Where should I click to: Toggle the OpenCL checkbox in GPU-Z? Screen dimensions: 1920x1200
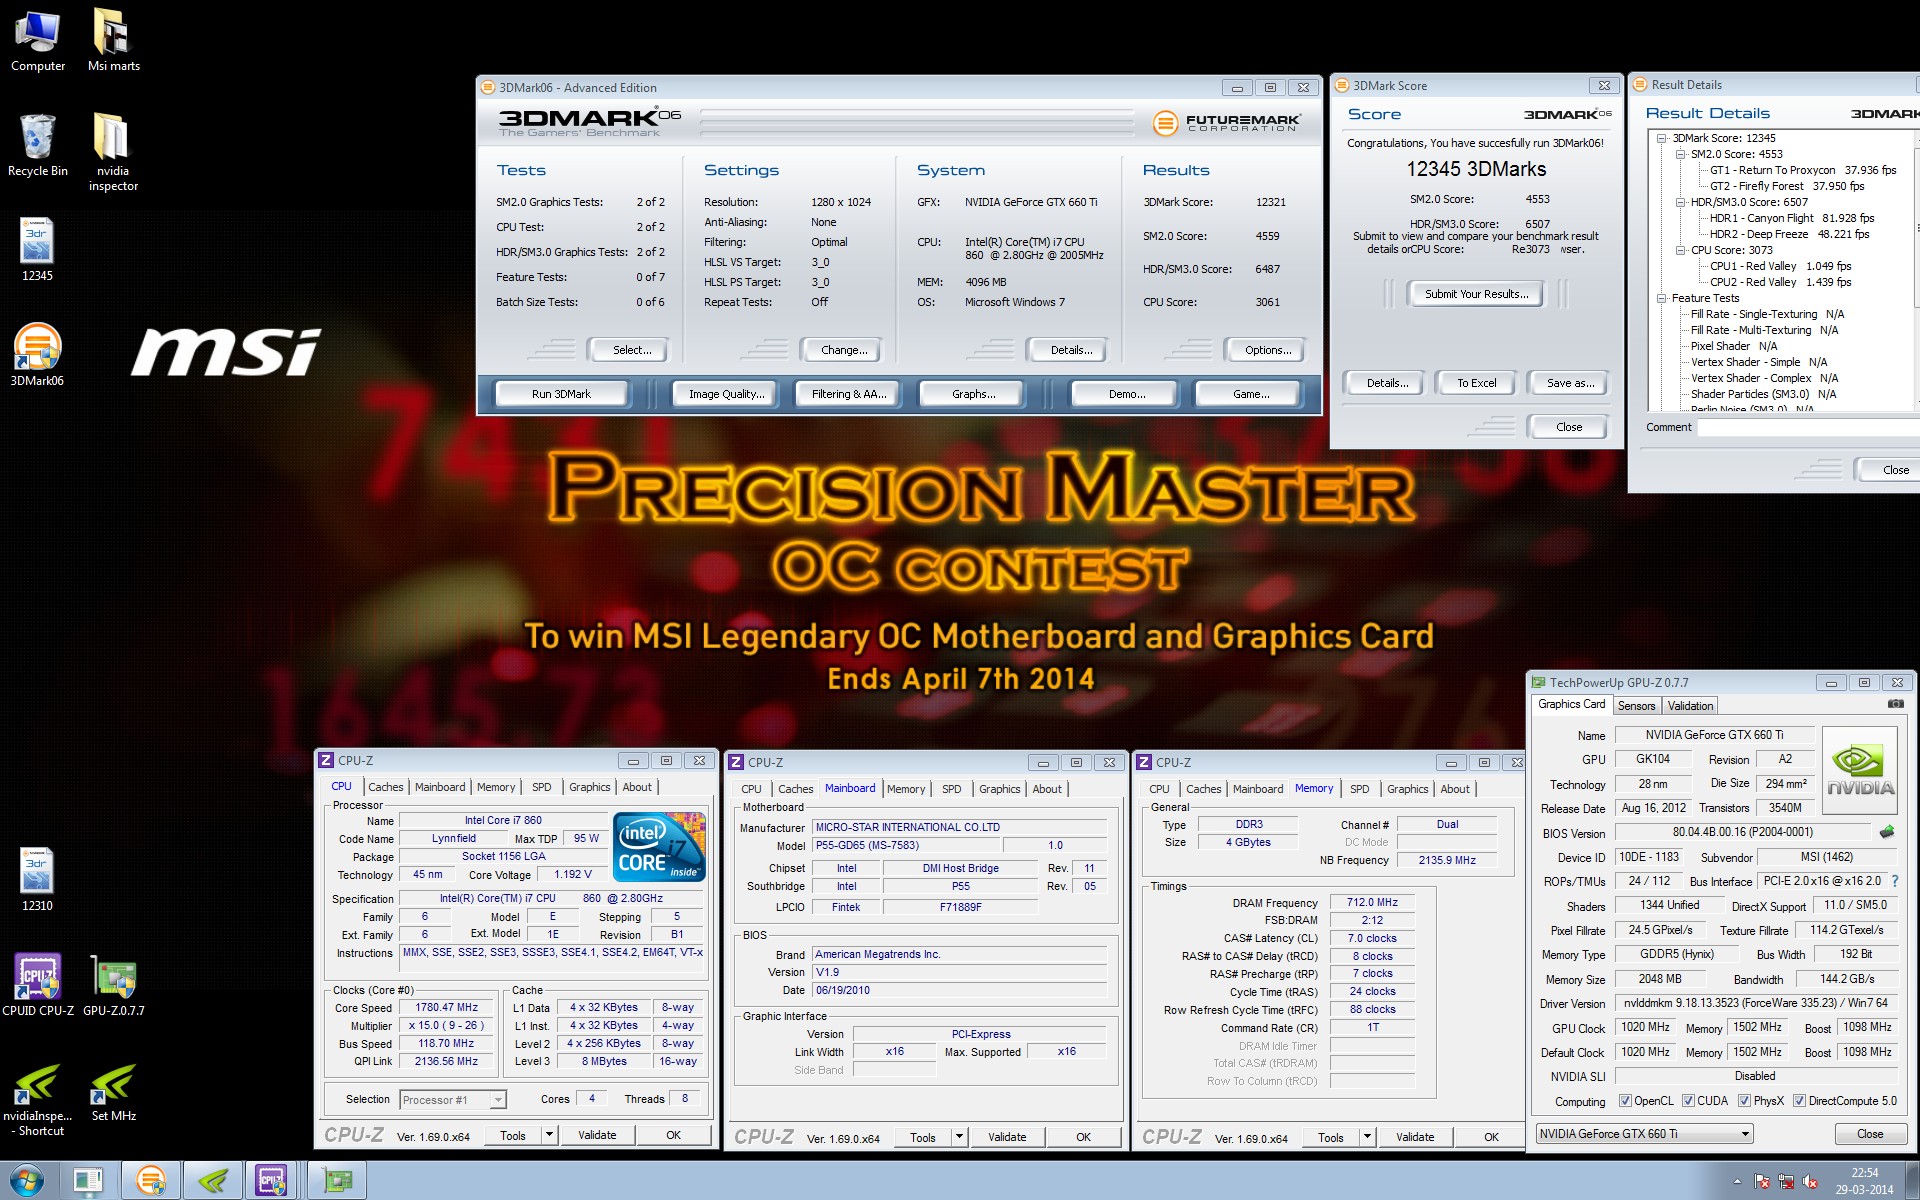(1625, 1101)
